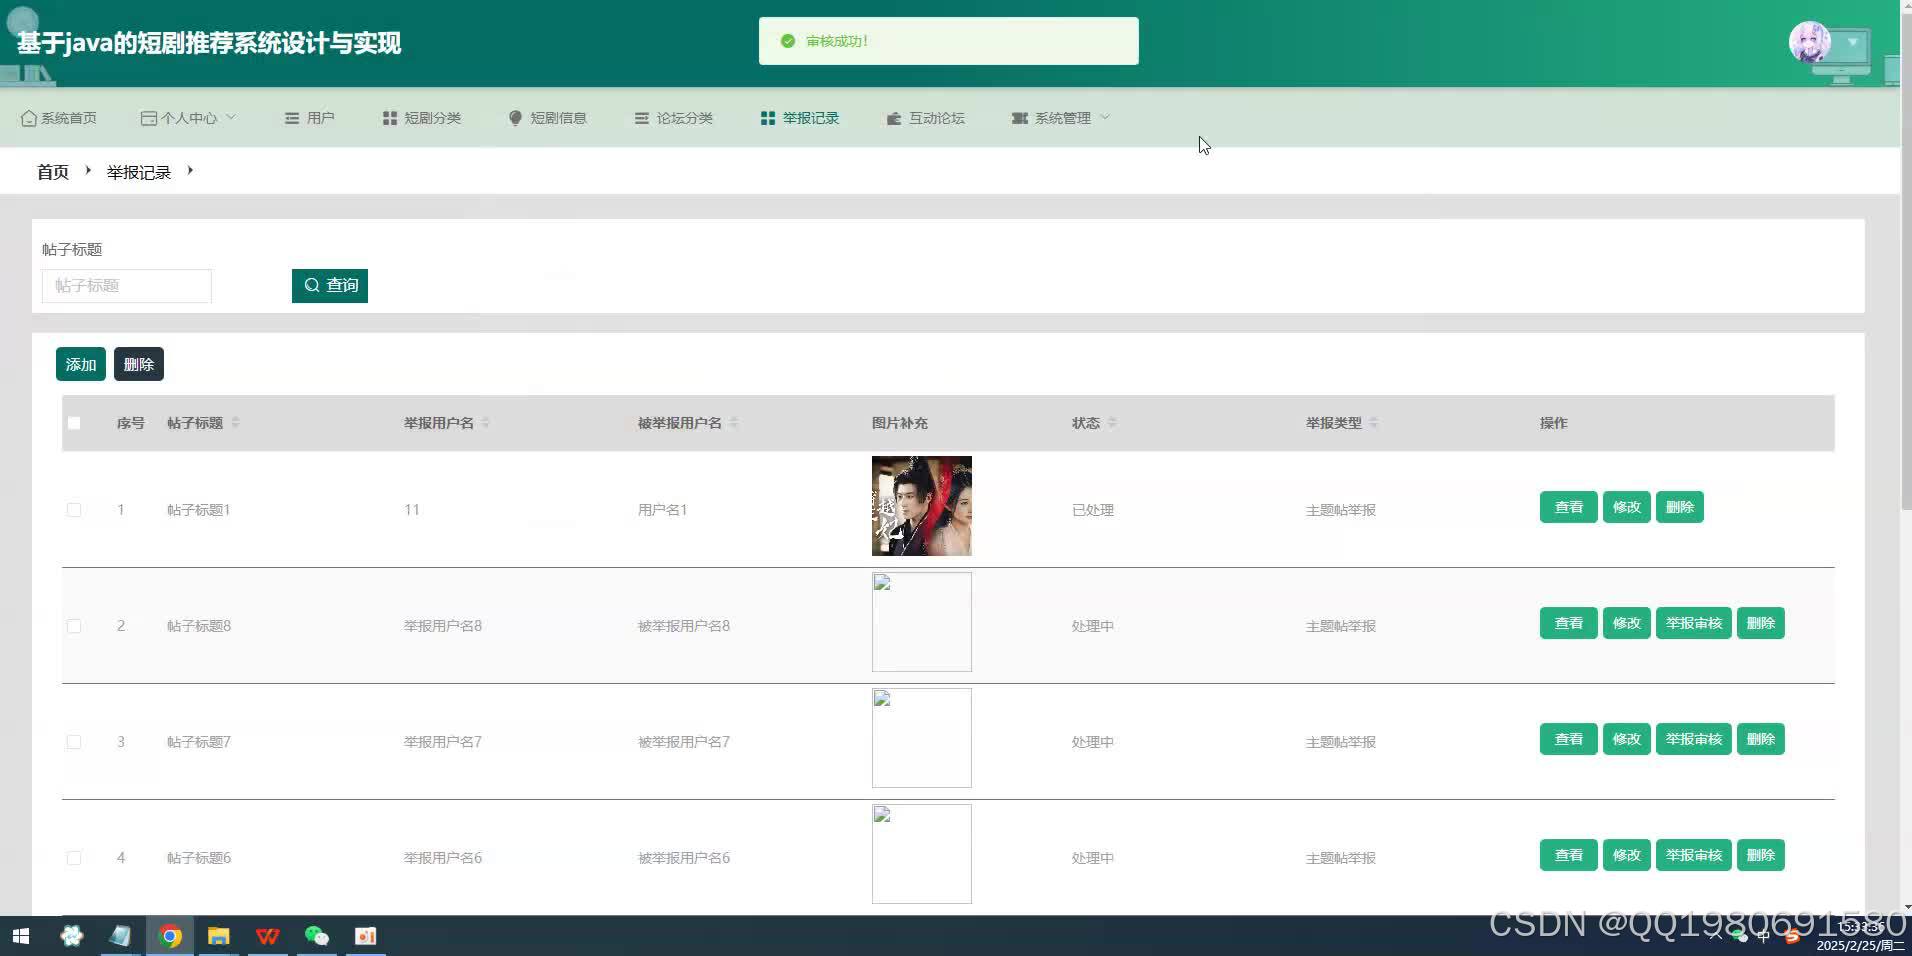The width and height of the screenshot is (1912, 956).
Task: Launch Chrome from the taskbar
Action: pos(170,936)
